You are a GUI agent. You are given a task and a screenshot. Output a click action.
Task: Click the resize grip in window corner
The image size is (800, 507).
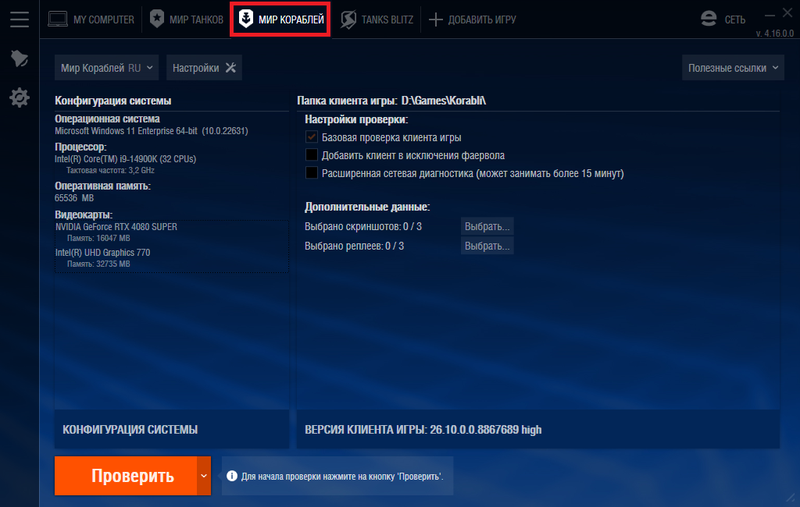(x=792, y=499)
